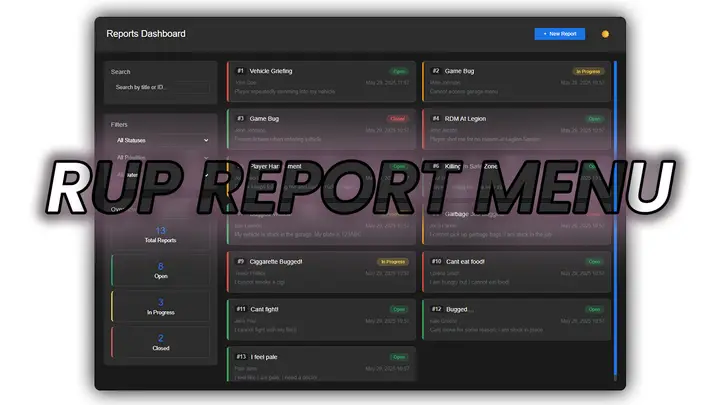720x405 pixels.
Task: Open report #3 Game Bug card
Action: click(321, 129)
